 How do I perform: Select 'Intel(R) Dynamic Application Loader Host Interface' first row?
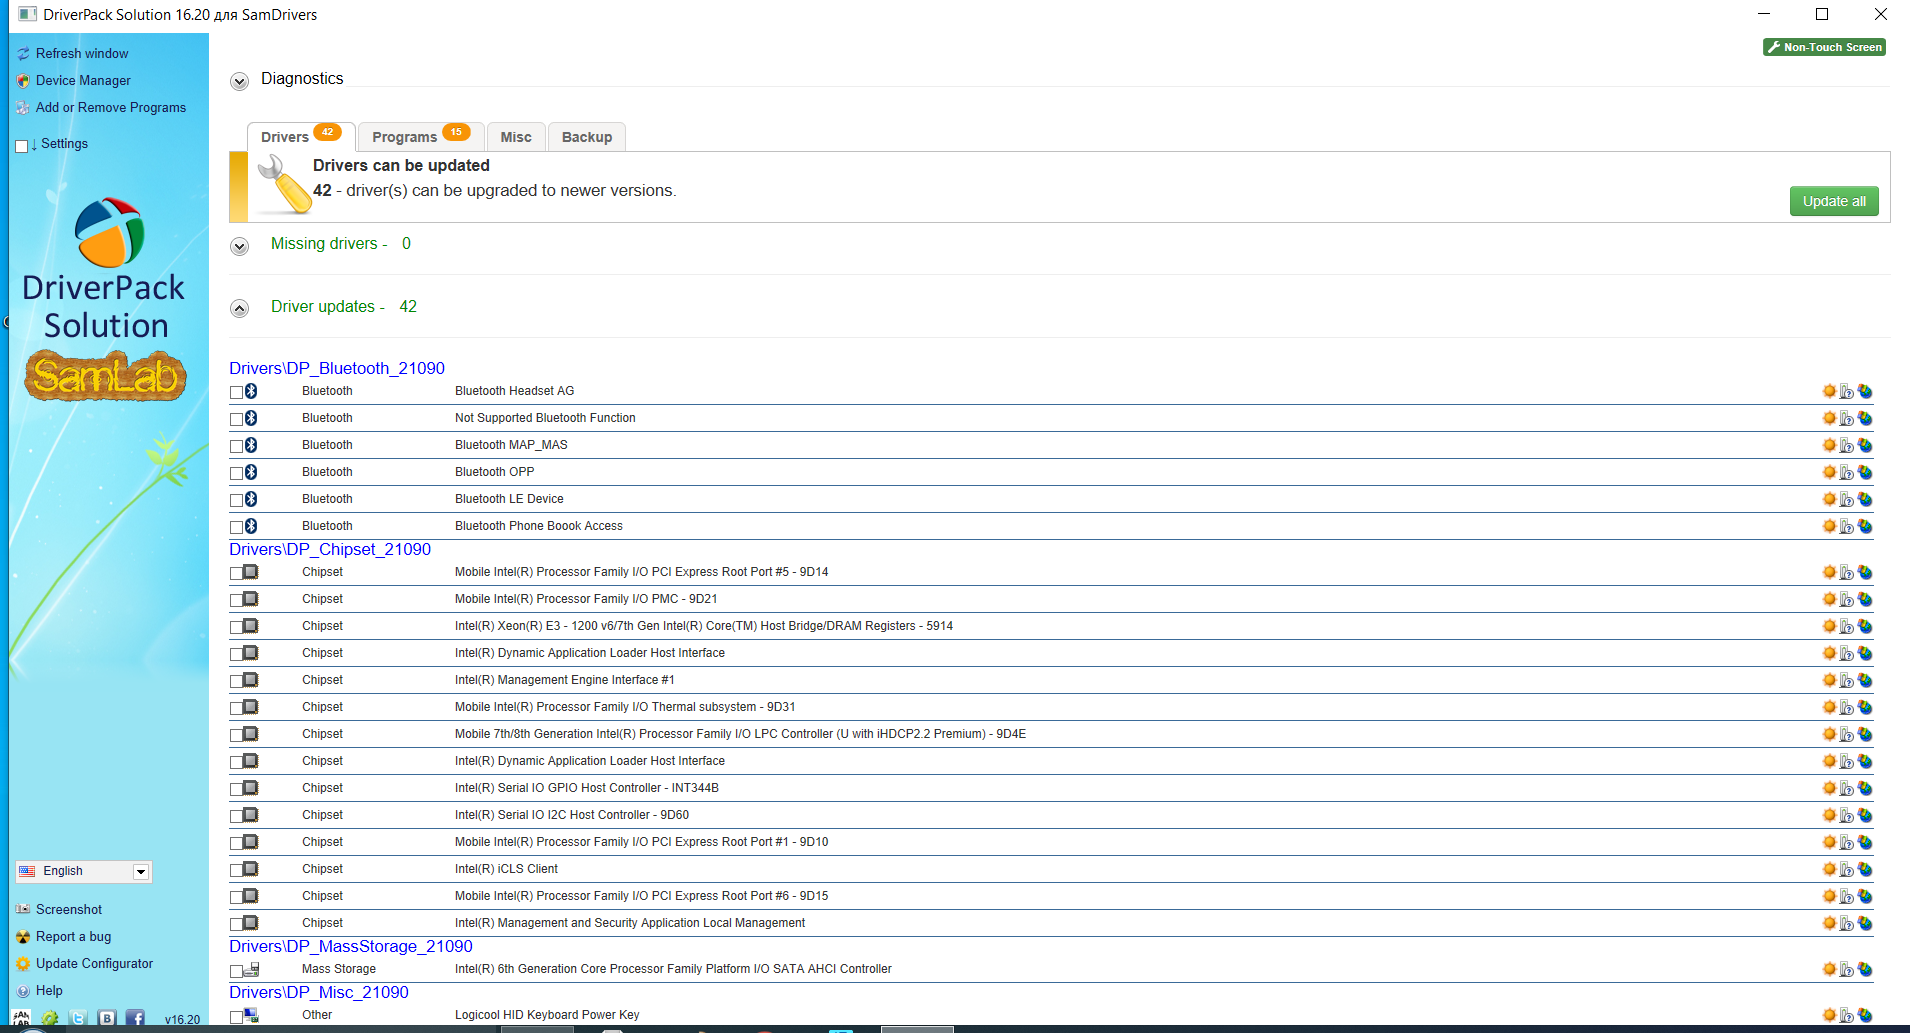tap(590, 653)
